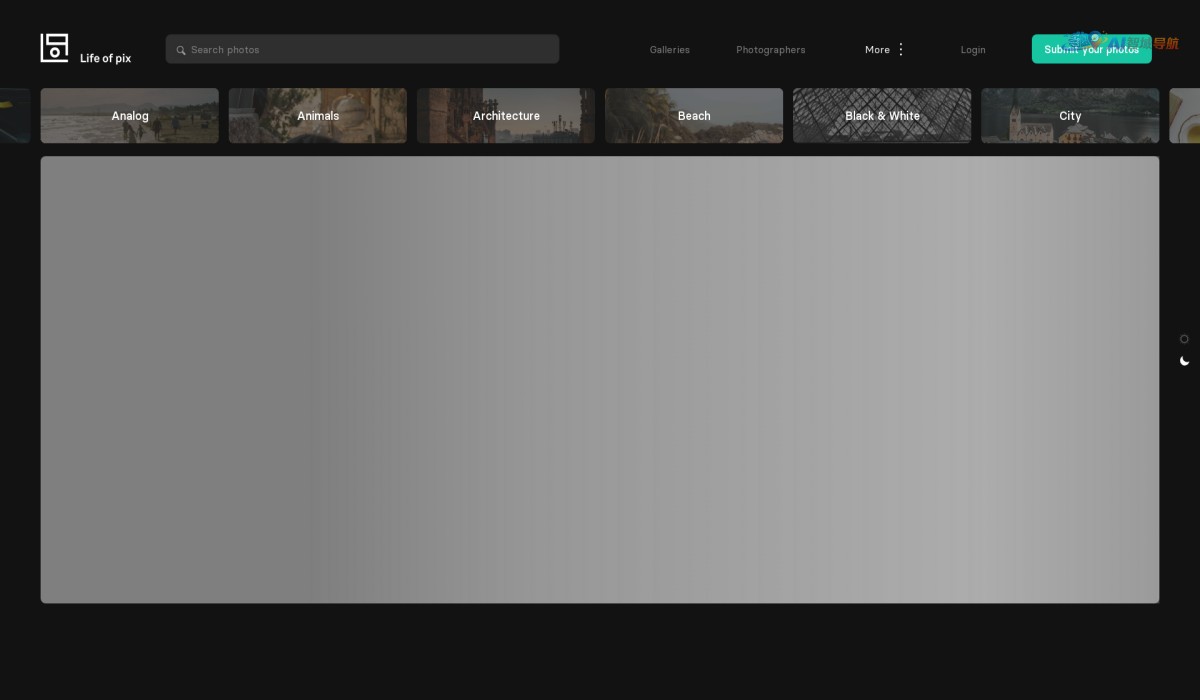
Task: Select the Analog category thumbnail
Action: pyautogui.click(x=130, y=116)
